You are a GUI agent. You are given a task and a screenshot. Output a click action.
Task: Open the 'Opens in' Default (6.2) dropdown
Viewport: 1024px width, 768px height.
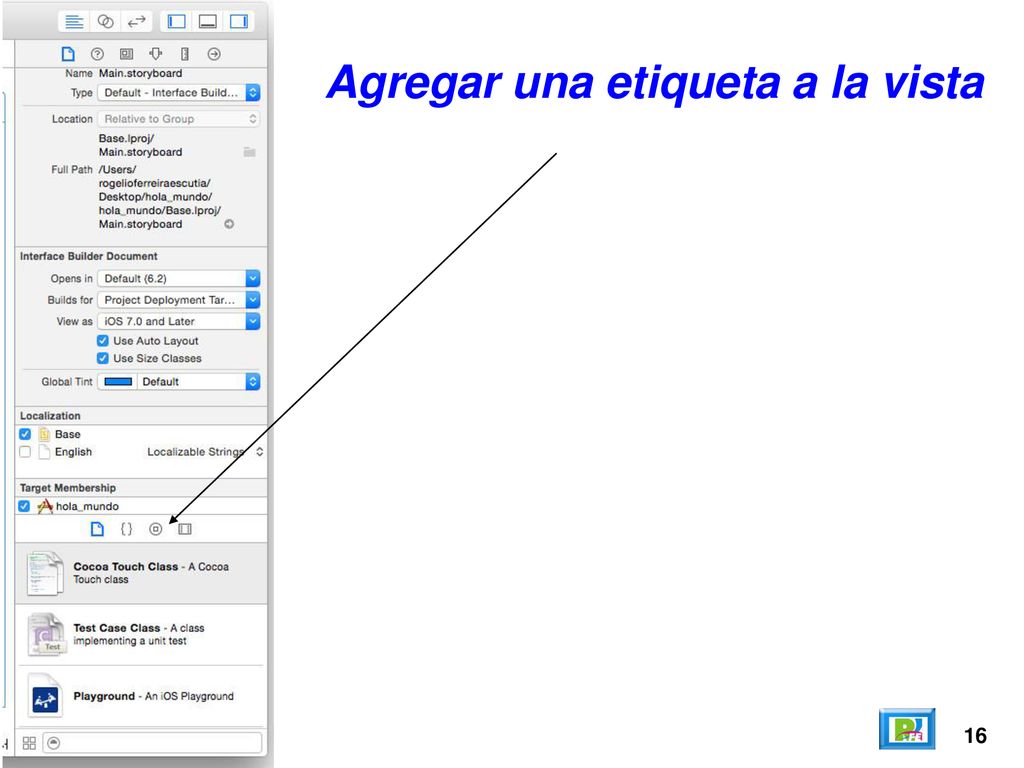point(179,279)
